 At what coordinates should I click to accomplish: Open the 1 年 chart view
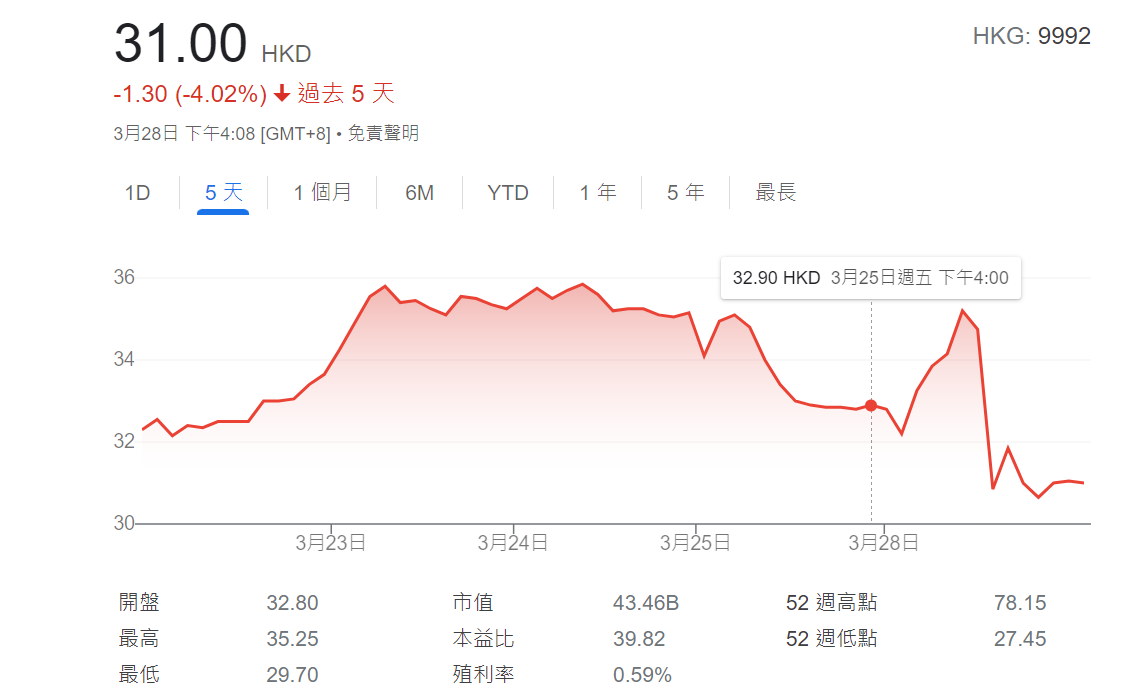pyautogui.click(x=598, y=193)
